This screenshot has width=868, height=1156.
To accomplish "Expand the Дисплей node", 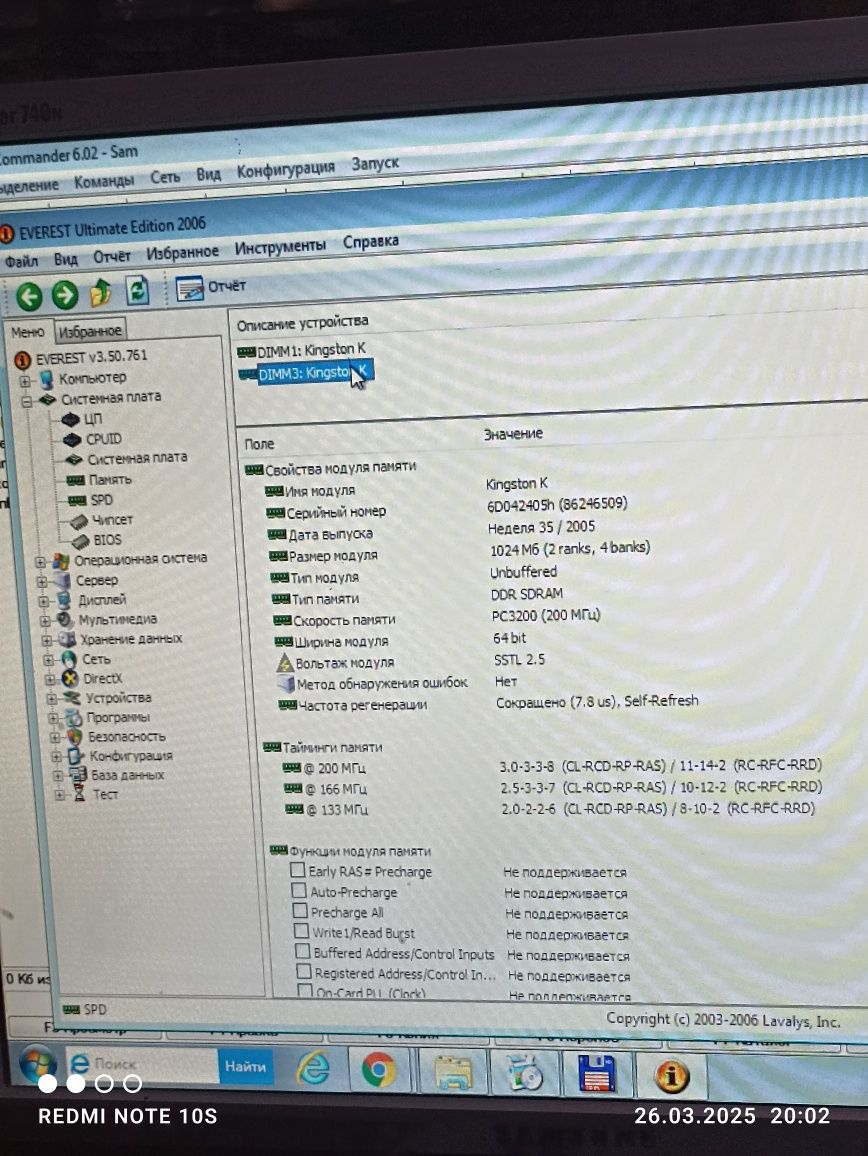I will [x=44, y=602].
